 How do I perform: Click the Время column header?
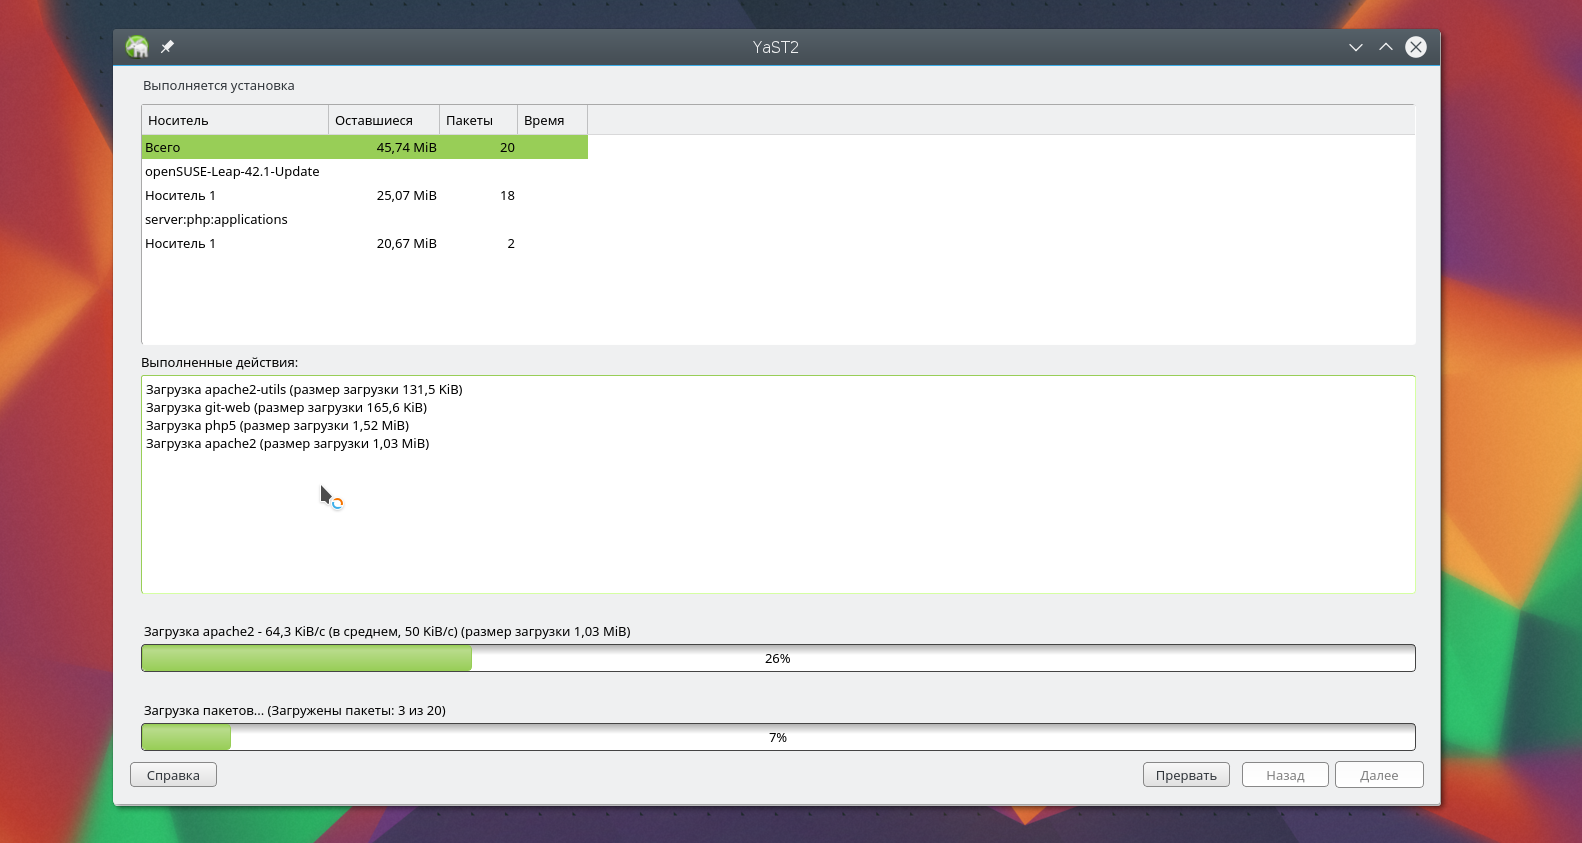(551, 120)
